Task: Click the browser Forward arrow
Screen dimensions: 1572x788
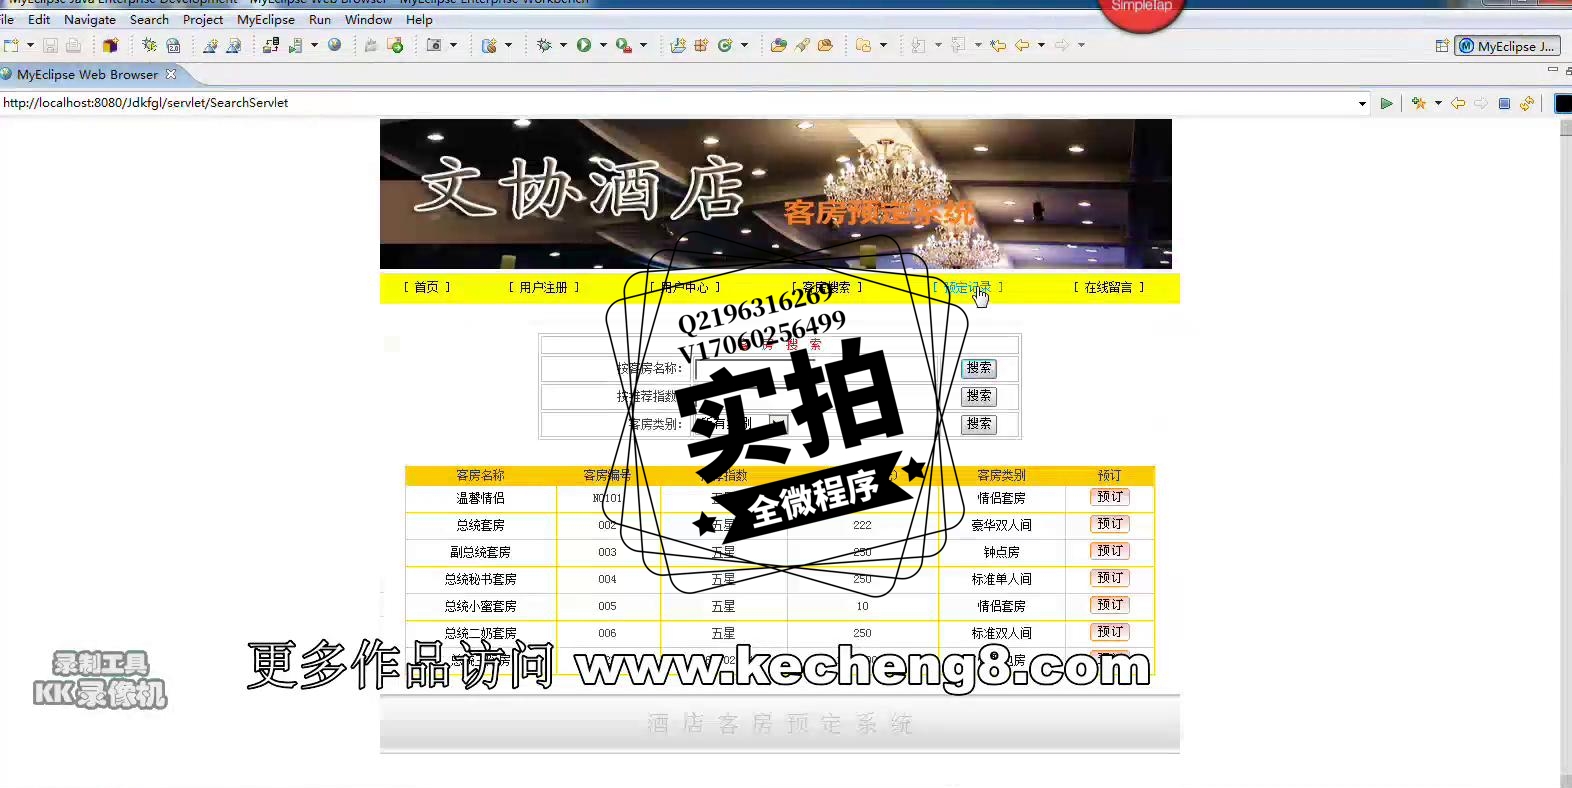Action: point(1481,103)
